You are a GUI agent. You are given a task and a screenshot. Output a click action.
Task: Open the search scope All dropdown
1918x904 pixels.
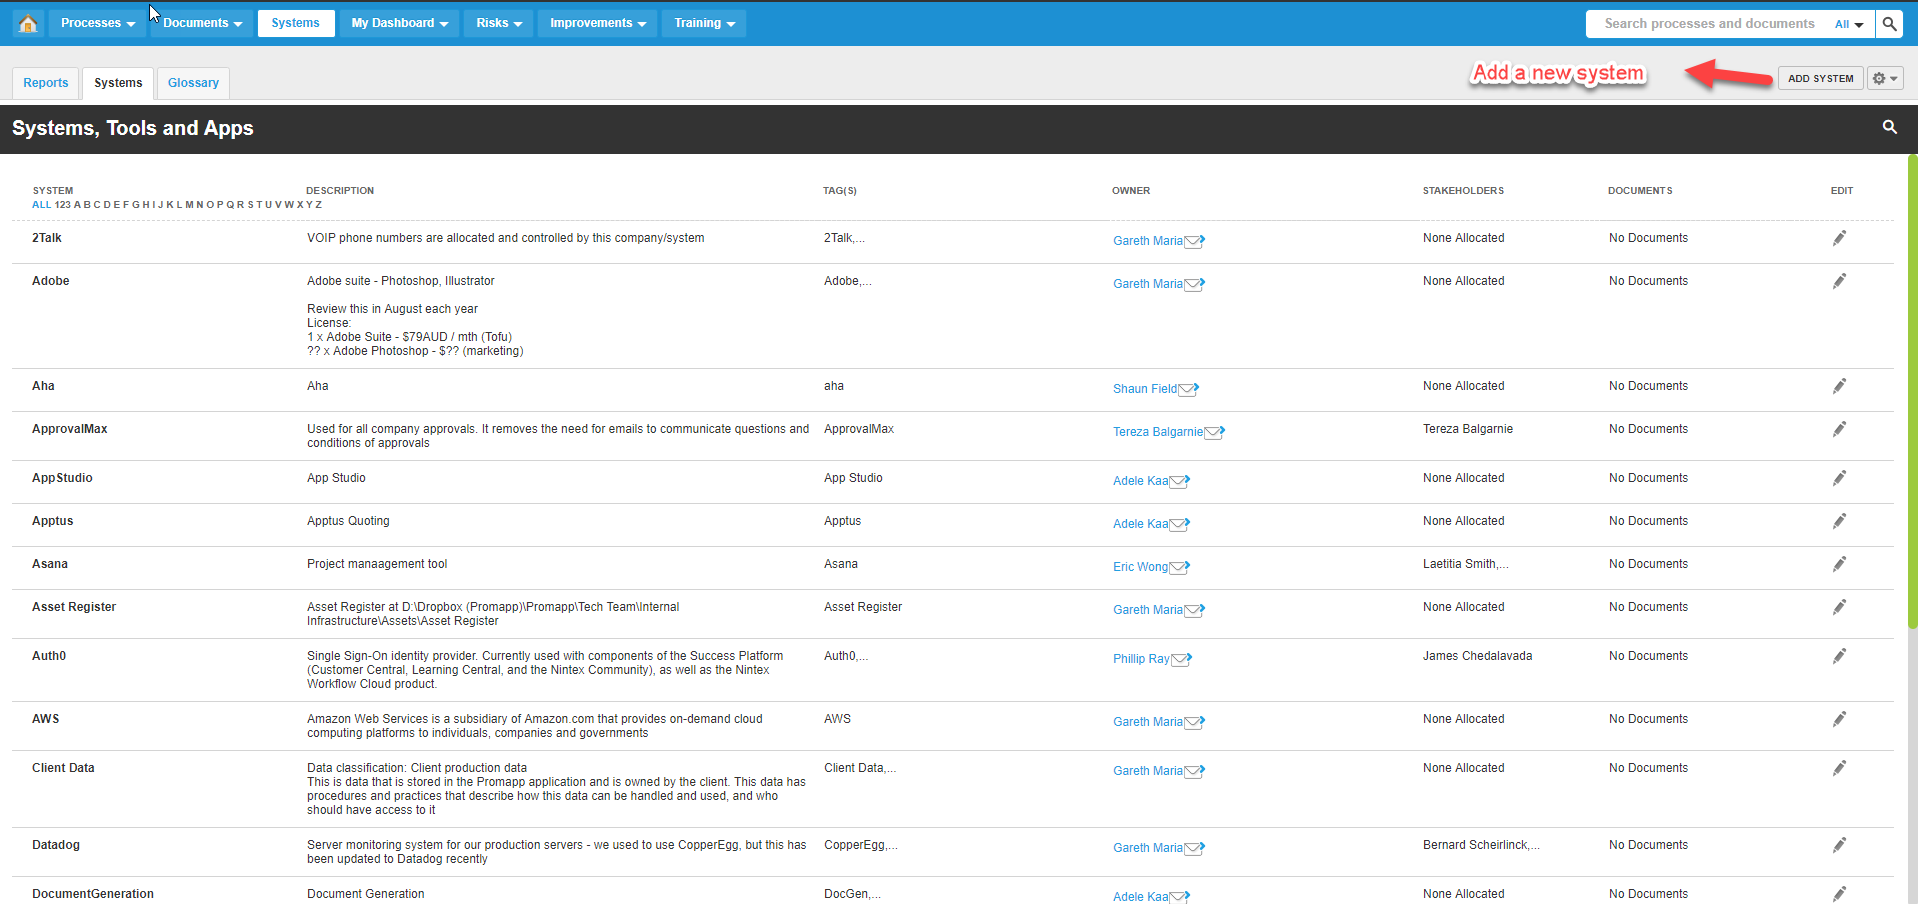click(1849, 24)
